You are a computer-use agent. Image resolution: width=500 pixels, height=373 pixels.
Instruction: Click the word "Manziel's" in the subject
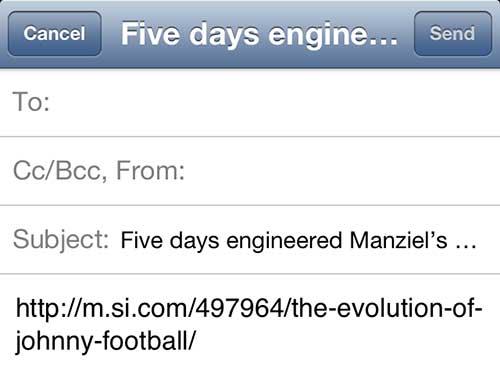[x=398, y=240]
